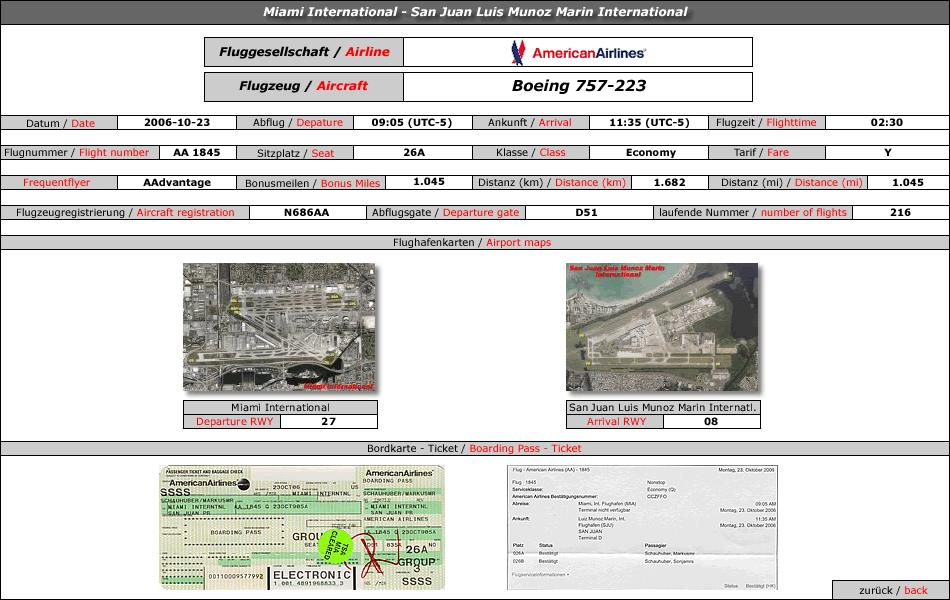
Task: Click the Klasse / Class label
Action: point(531,153)
